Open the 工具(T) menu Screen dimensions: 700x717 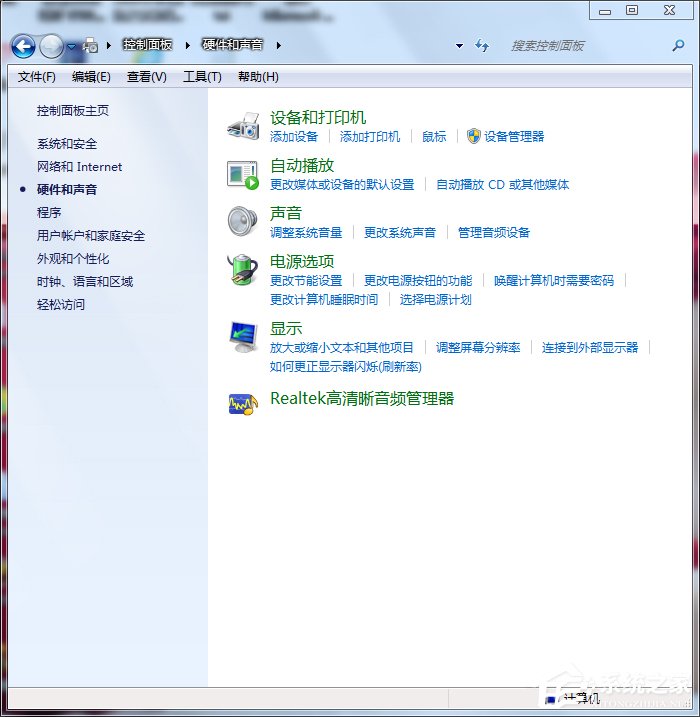pos(202,77)
